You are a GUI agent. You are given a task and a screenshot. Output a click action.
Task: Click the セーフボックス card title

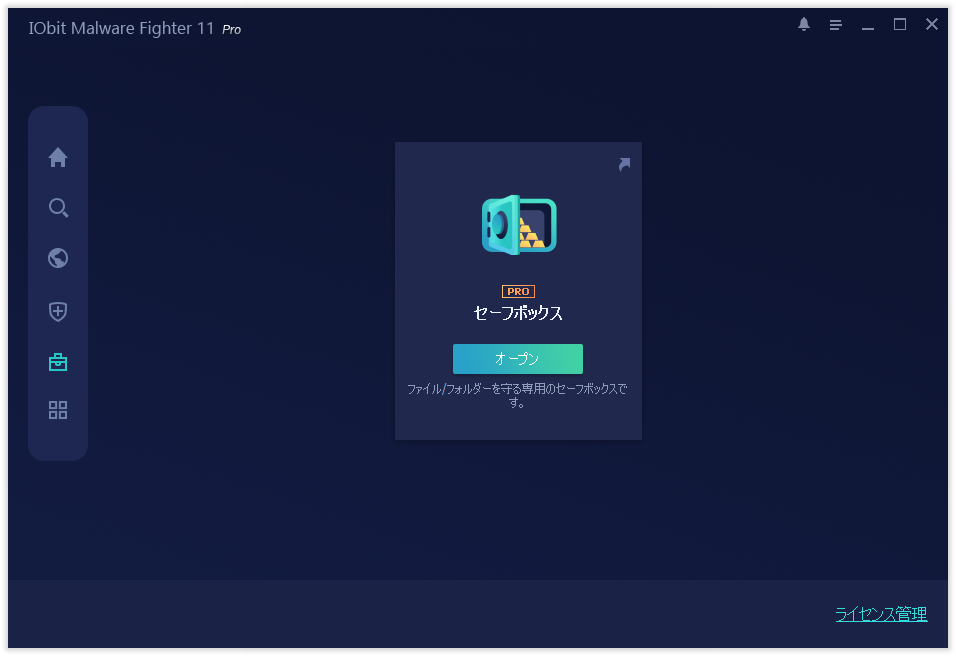point(518,313)
